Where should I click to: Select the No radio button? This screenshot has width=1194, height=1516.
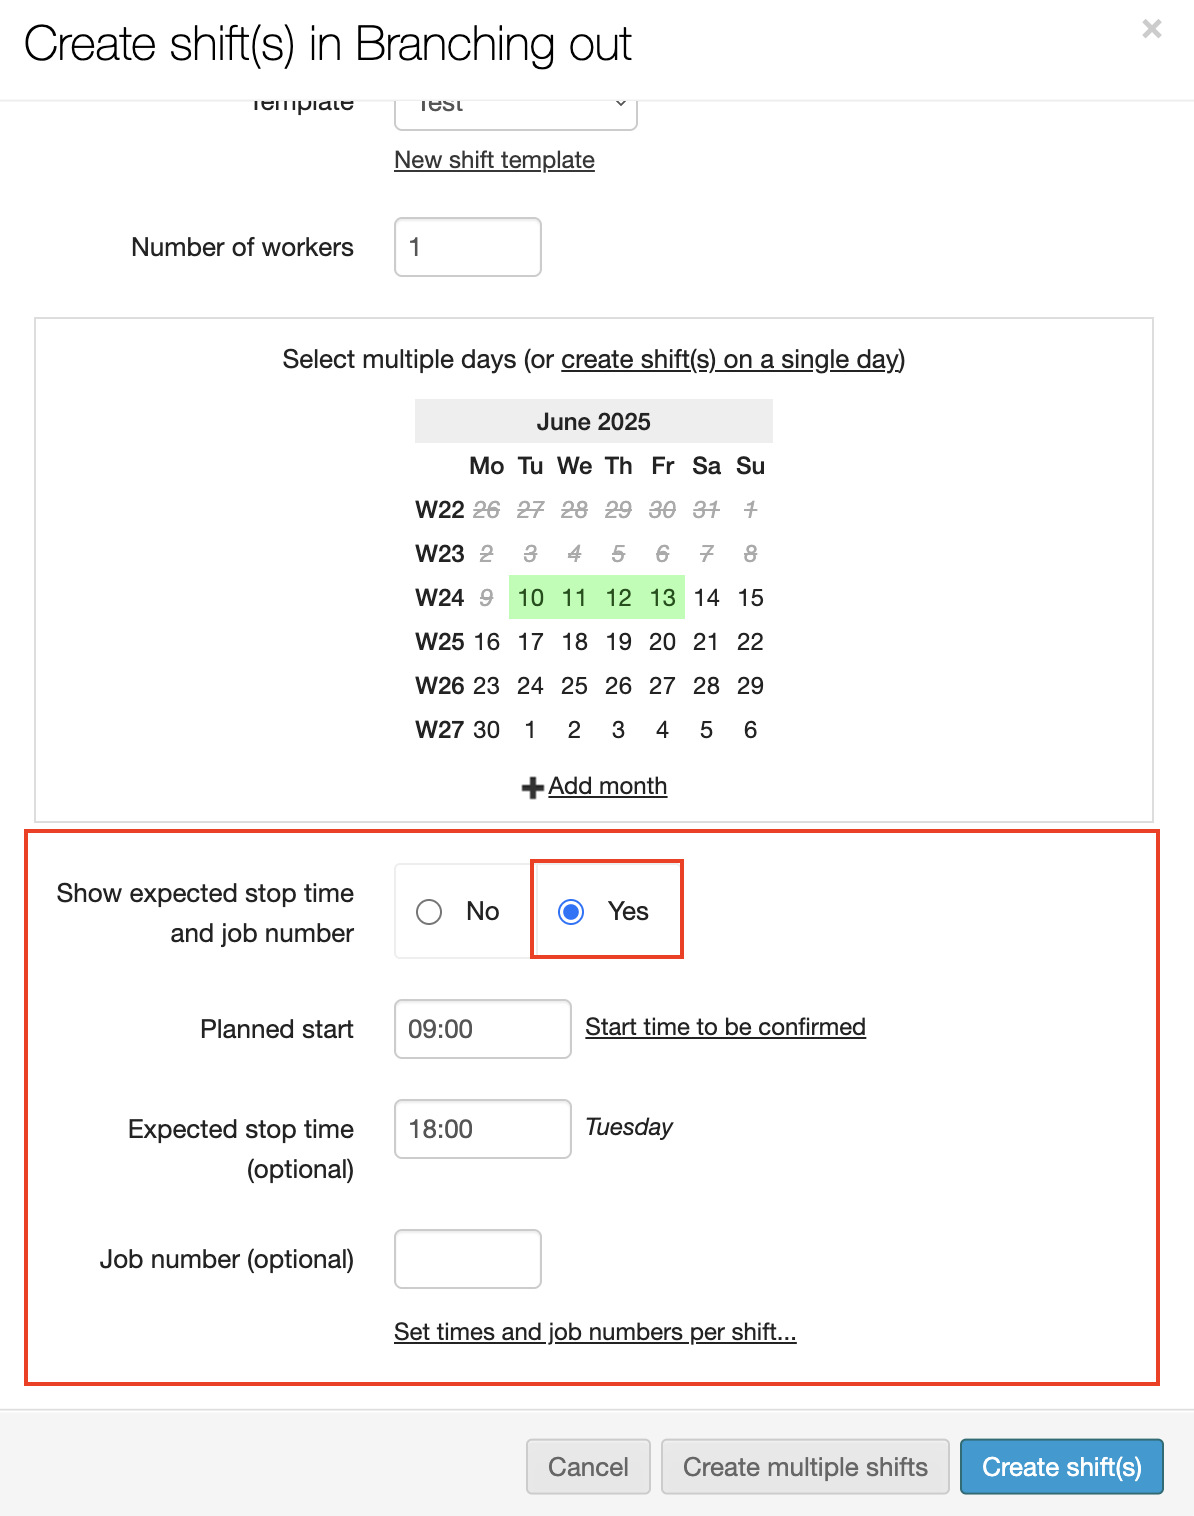point(429,912)
